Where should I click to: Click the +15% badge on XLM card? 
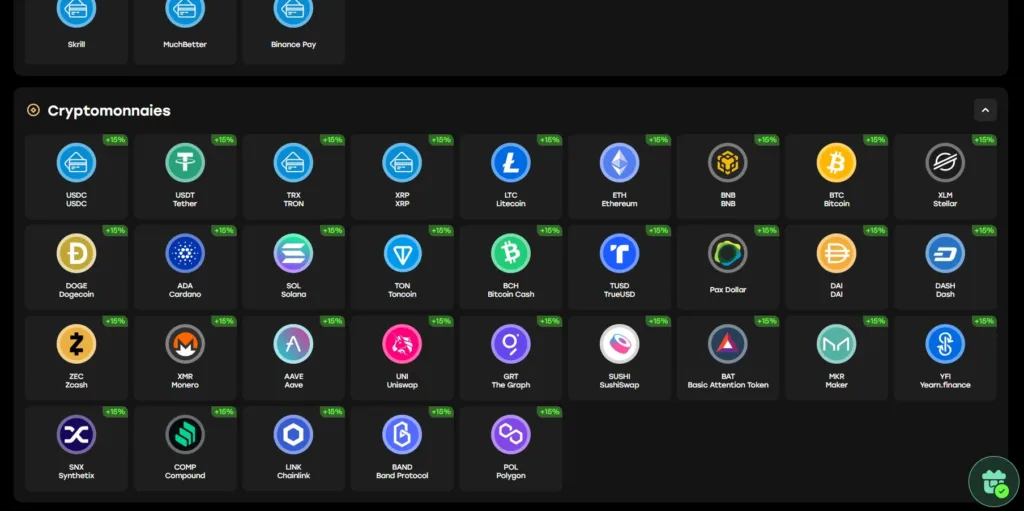coord(984,140)
